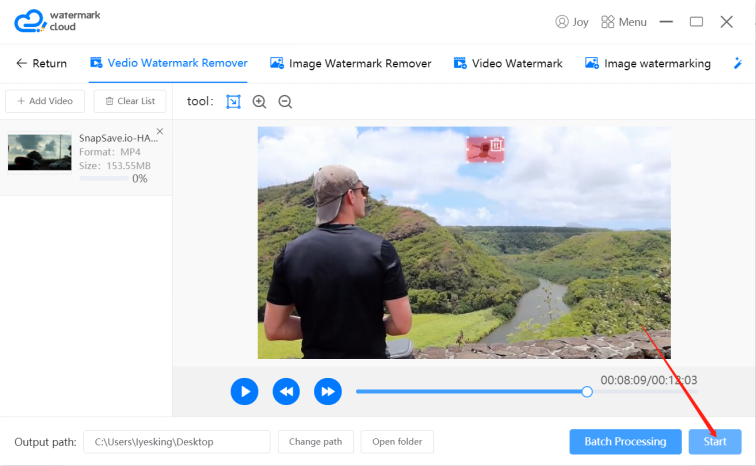Screen dimensions: 756x466
Task: Click the 00:08:09/00:12:03 timestamp
Action: [x=649, y=380]
